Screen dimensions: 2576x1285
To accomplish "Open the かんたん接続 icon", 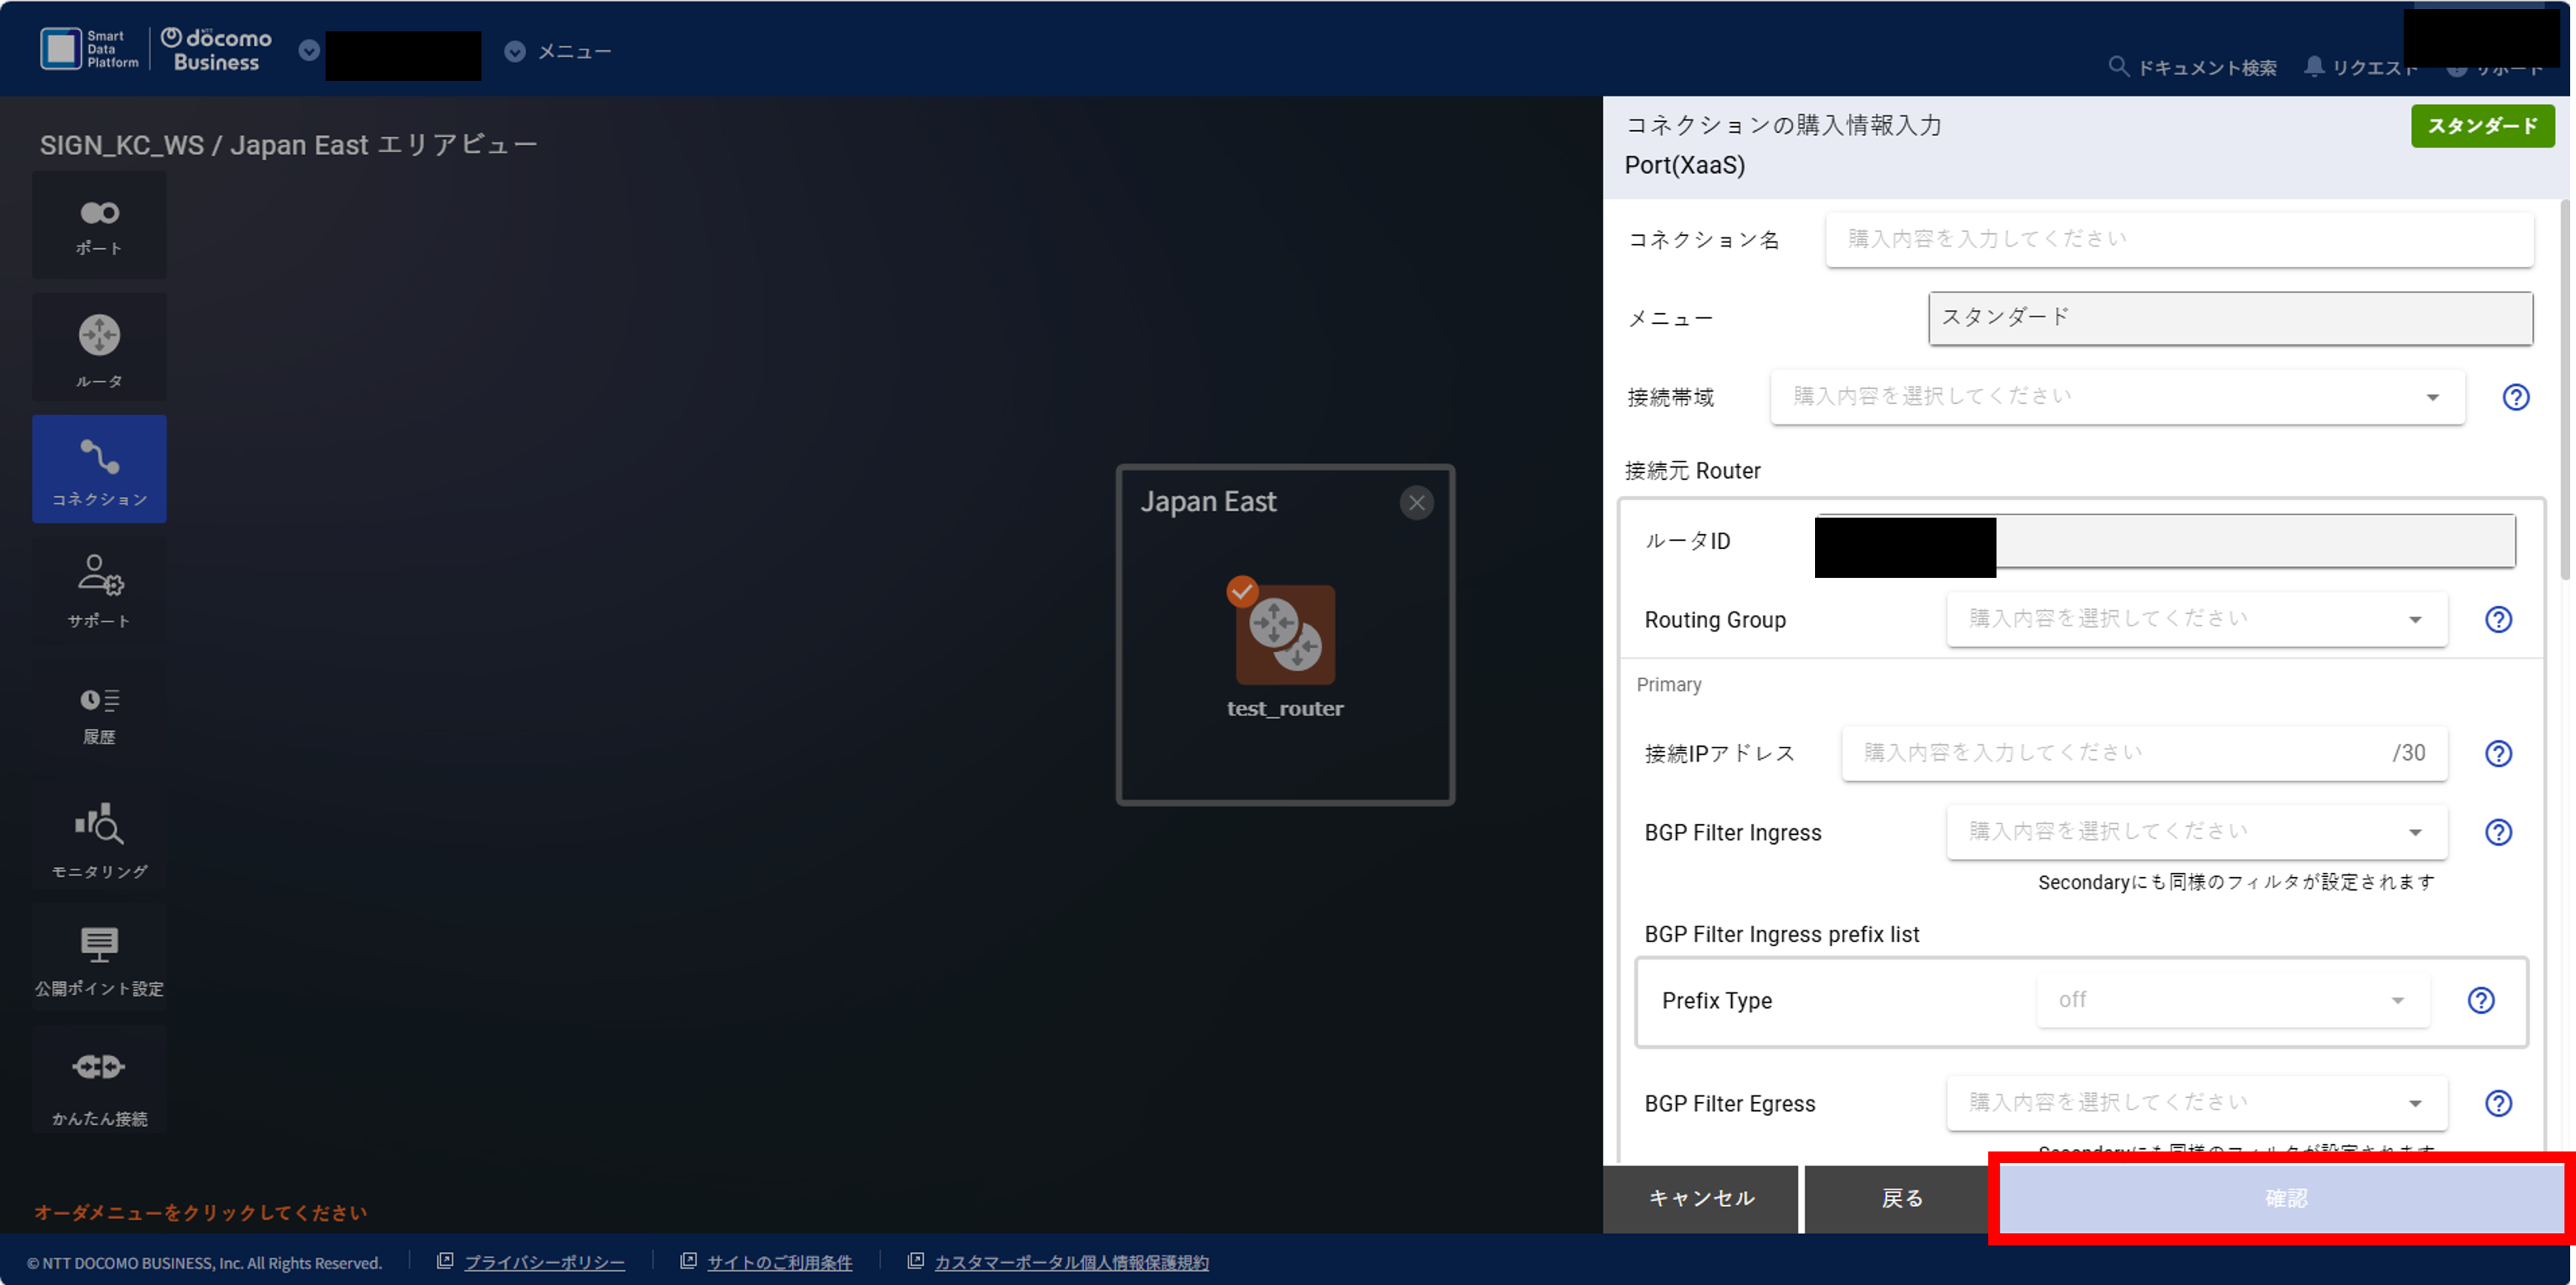I will [x=99, y=1079].
